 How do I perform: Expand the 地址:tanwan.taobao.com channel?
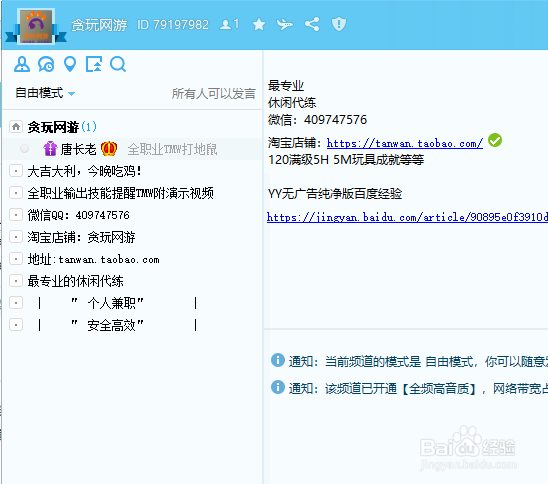point(16,259)
